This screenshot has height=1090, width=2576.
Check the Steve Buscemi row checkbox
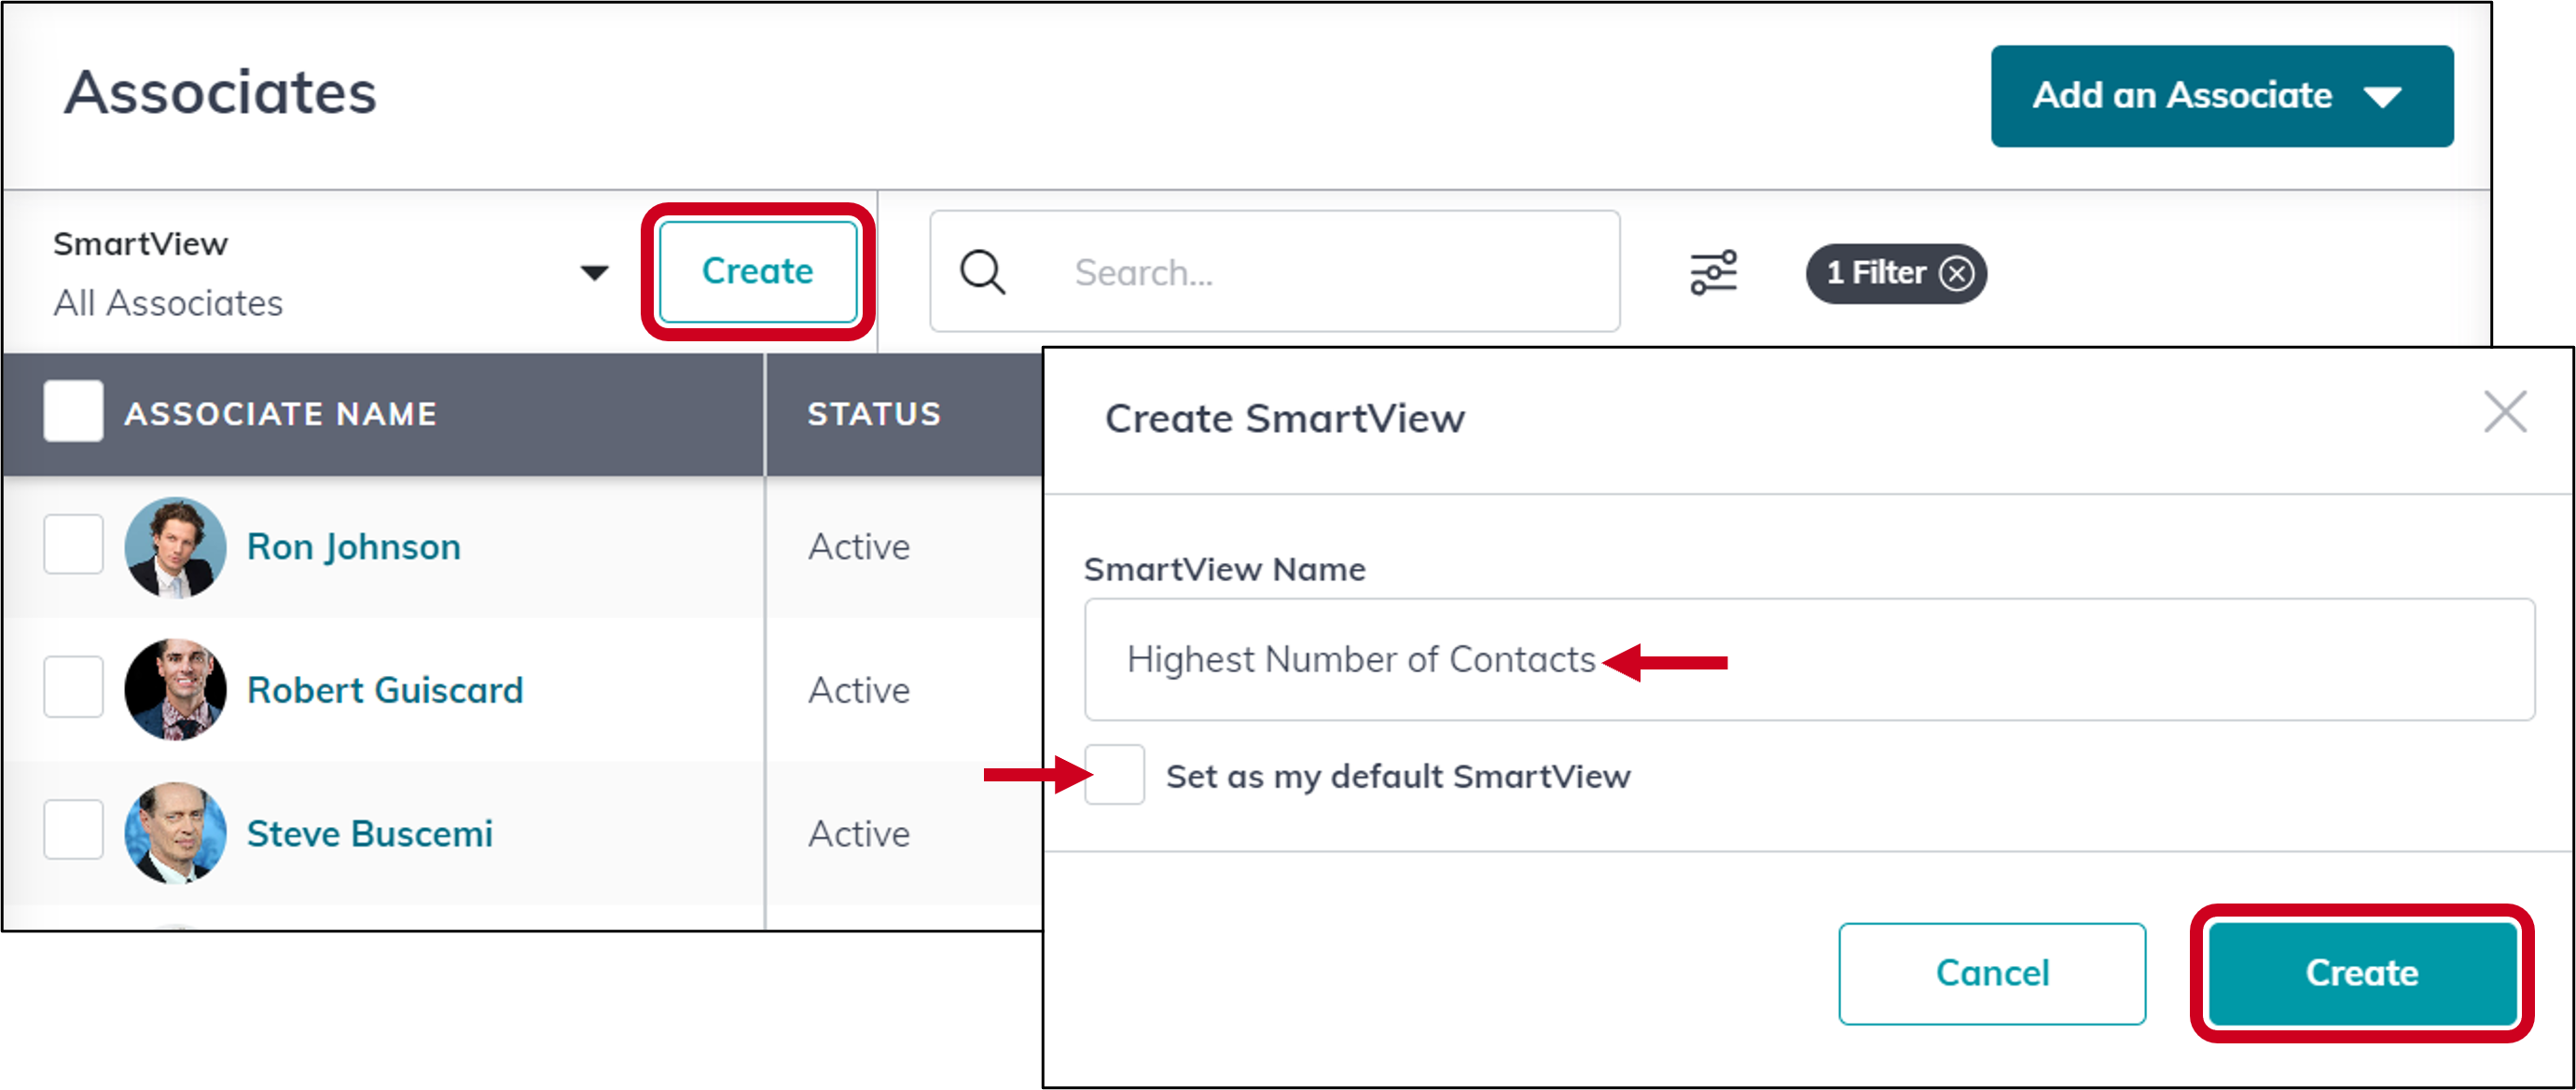[73, 831]
